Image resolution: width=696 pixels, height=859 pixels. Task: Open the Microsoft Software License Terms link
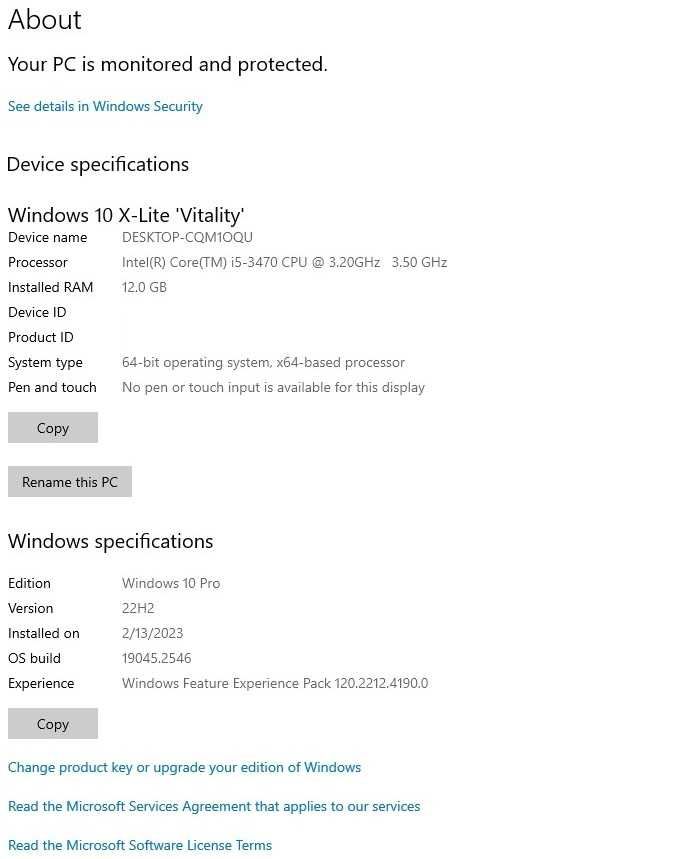pyautogui.click(x=140, y=845)
